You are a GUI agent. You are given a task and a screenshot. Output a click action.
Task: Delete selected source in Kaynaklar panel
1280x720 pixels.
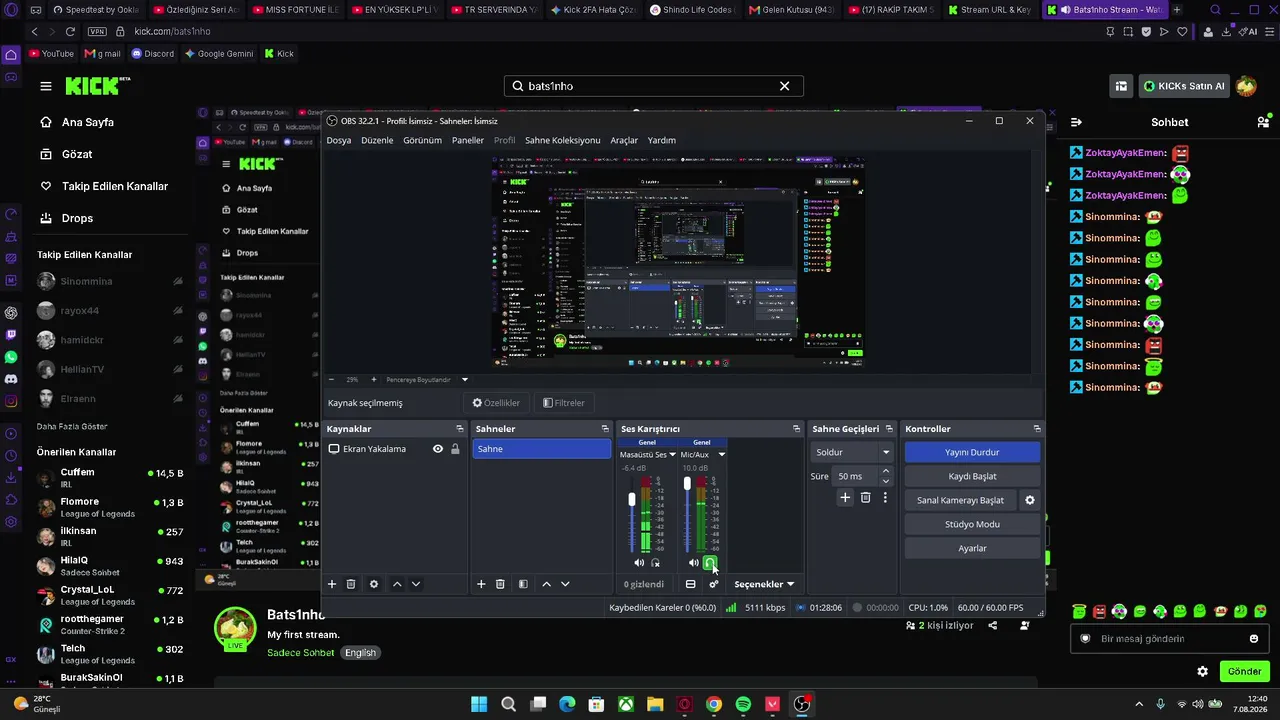click(x=351, y=584)
